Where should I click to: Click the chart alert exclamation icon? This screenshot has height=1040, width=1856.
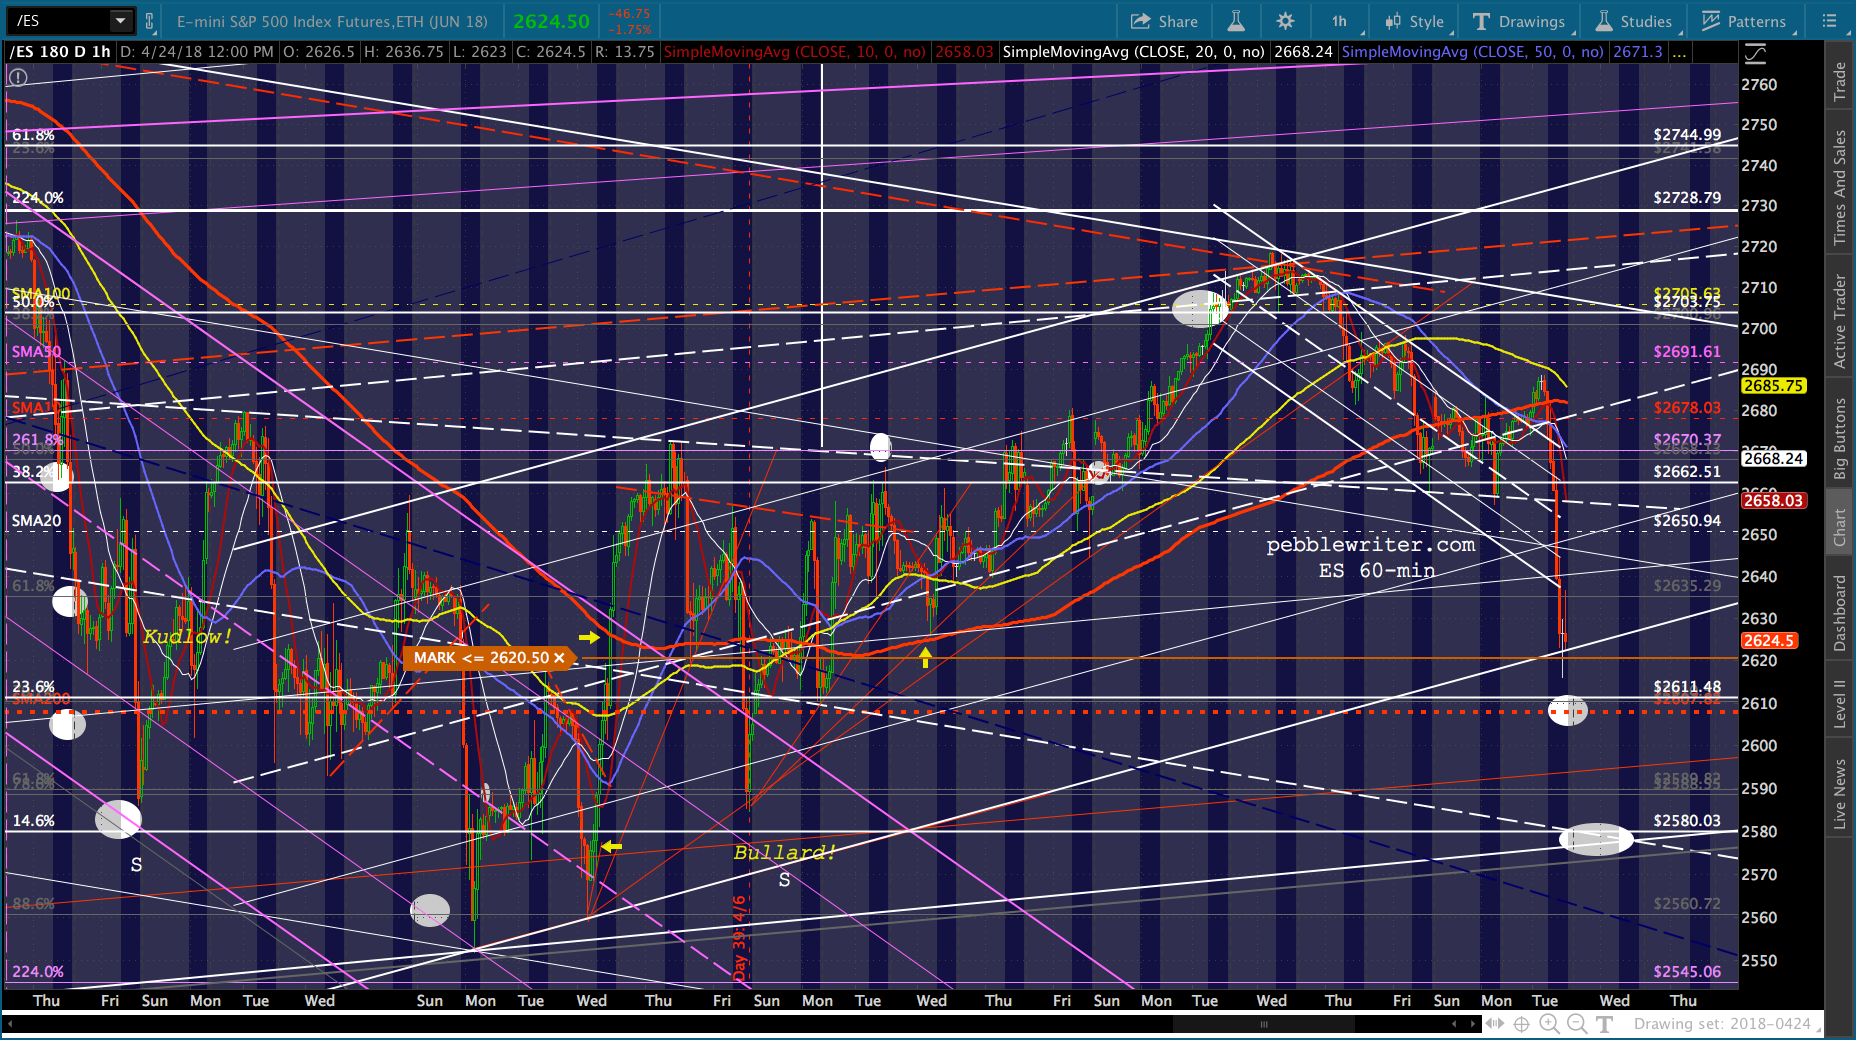click(17, 76)
